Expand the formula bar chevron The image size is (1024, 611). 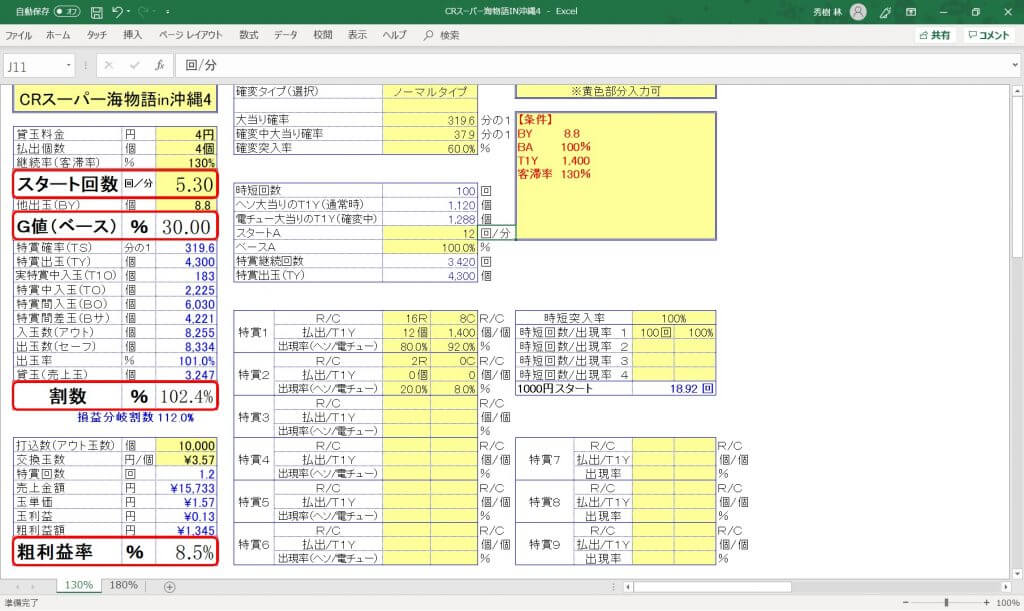[1015, 65]
